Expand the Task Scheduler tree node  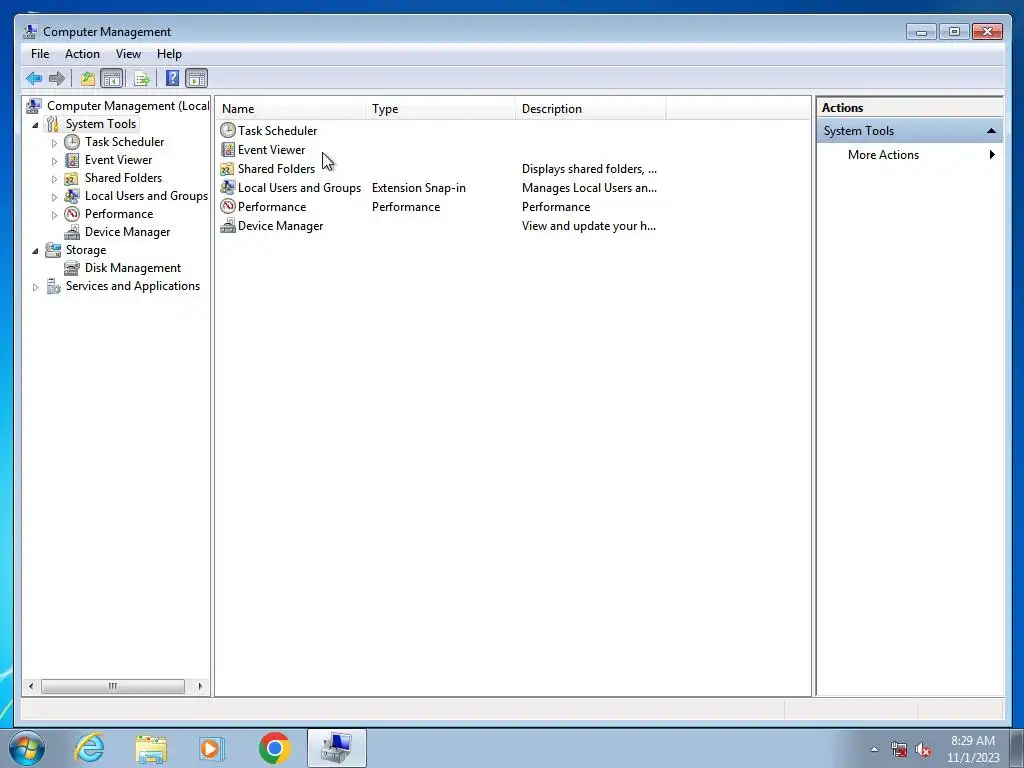54,142
